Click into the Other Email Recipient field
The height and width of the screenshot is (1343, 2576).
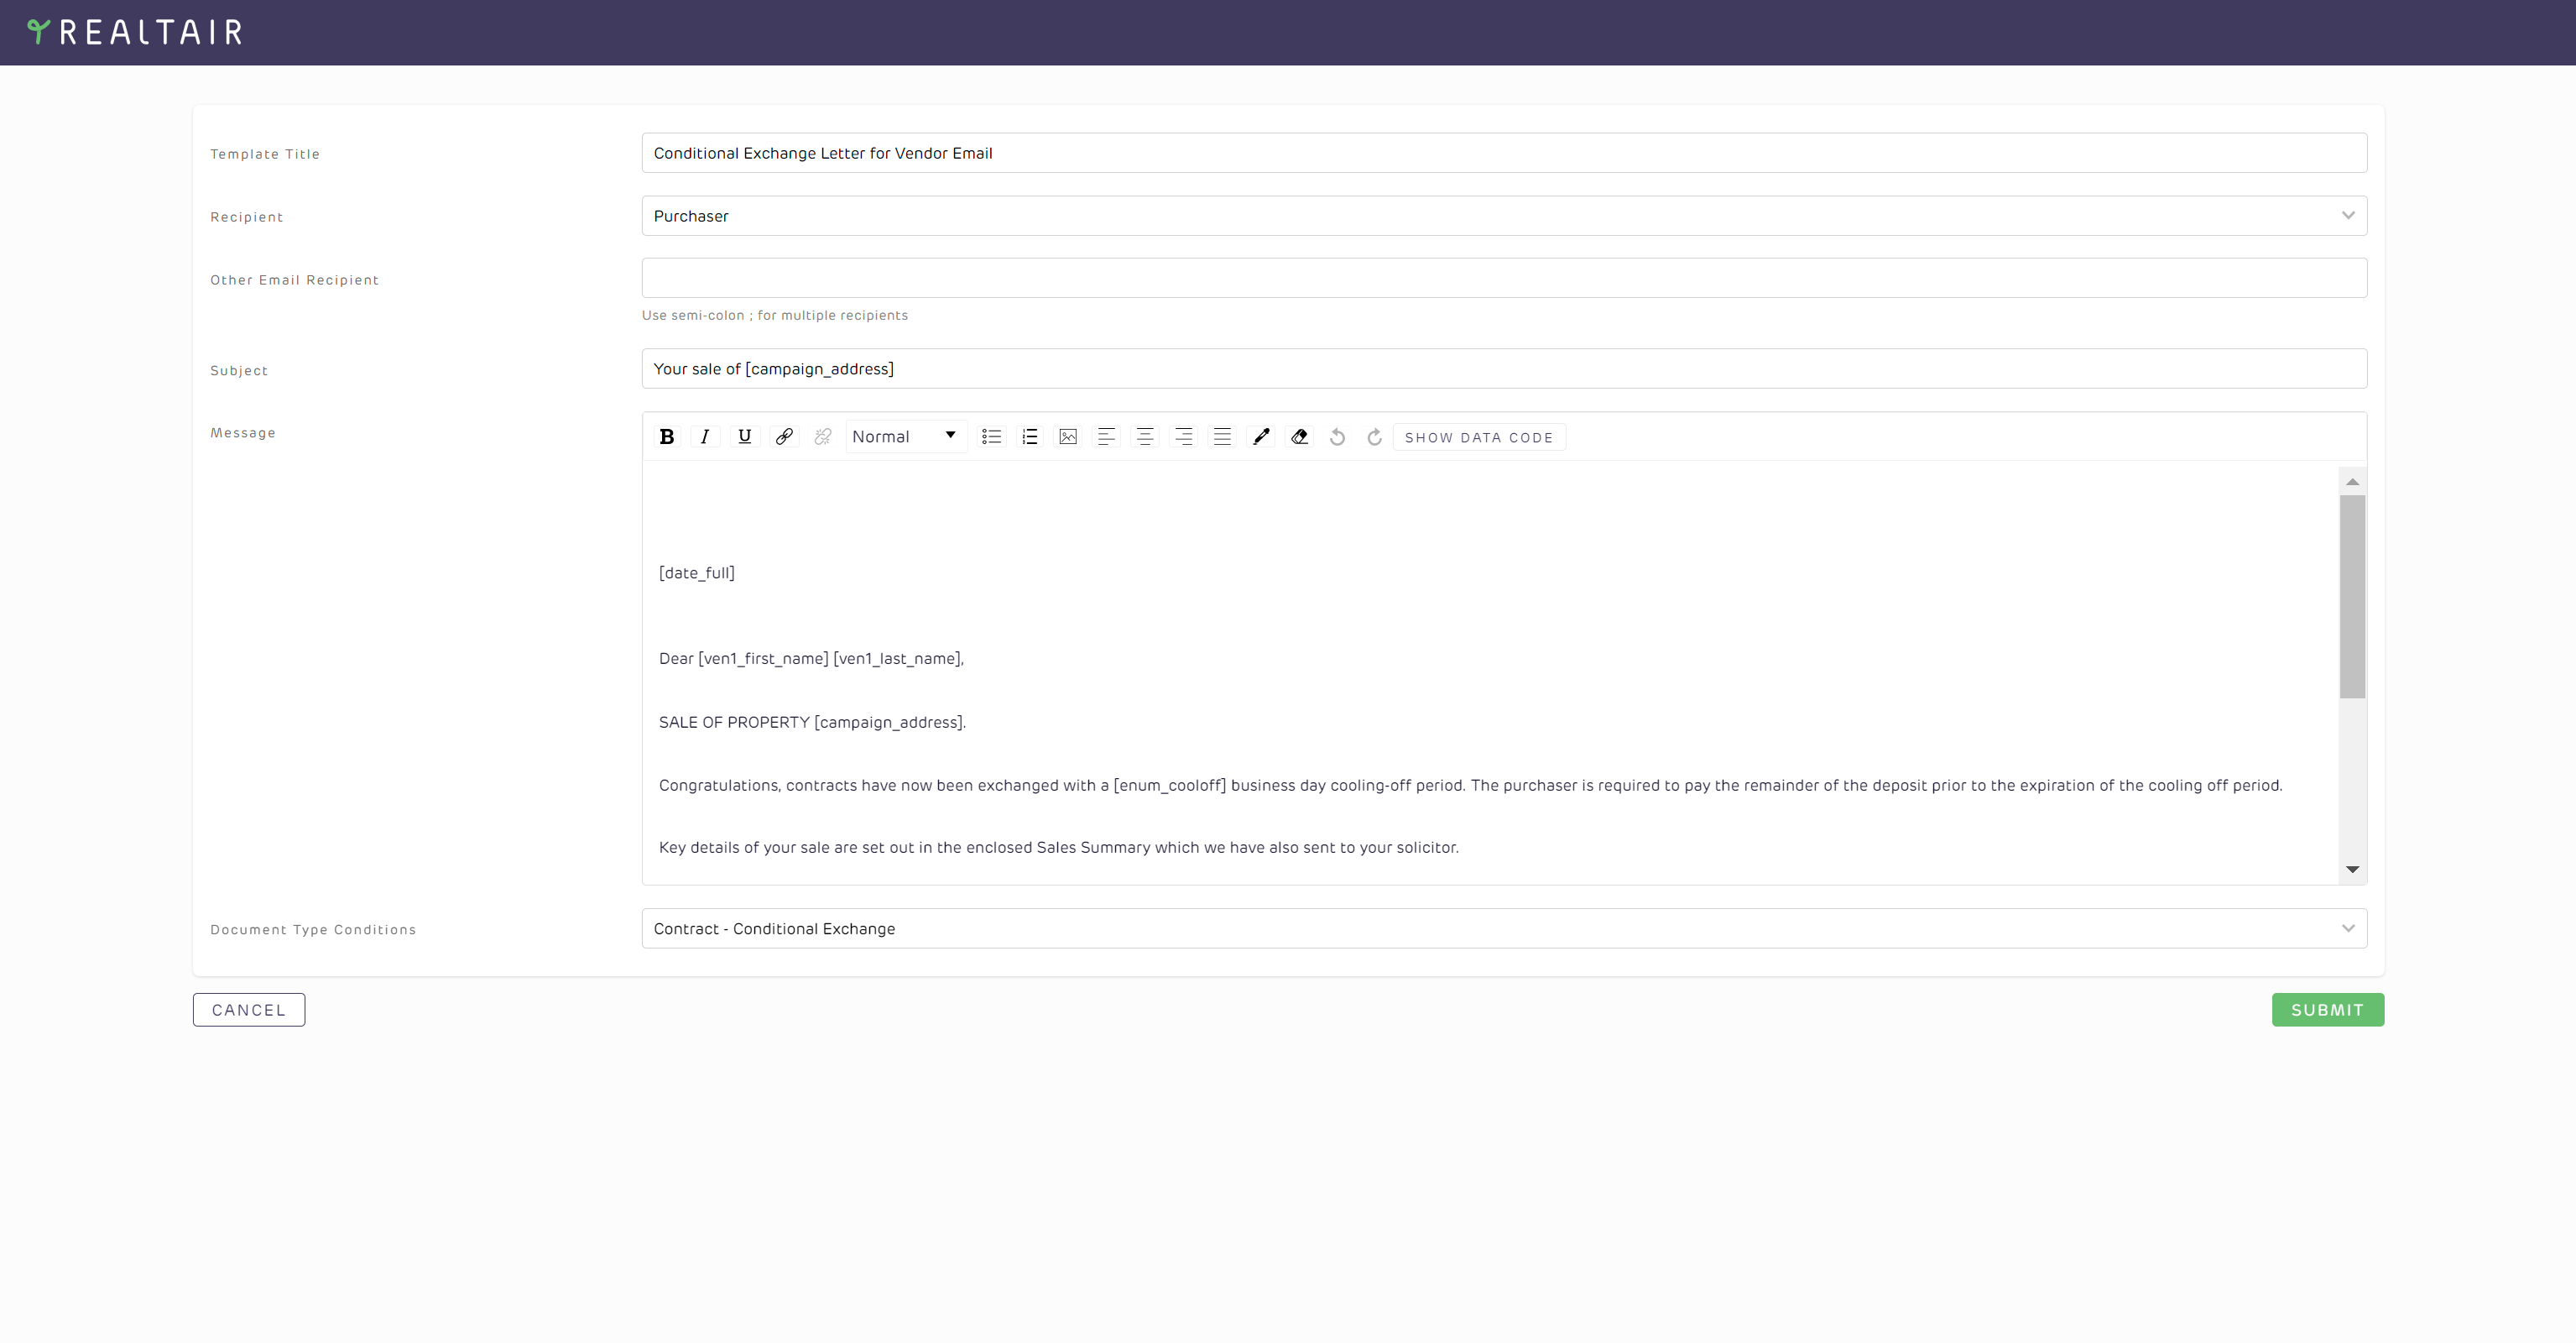[1504, 278]
